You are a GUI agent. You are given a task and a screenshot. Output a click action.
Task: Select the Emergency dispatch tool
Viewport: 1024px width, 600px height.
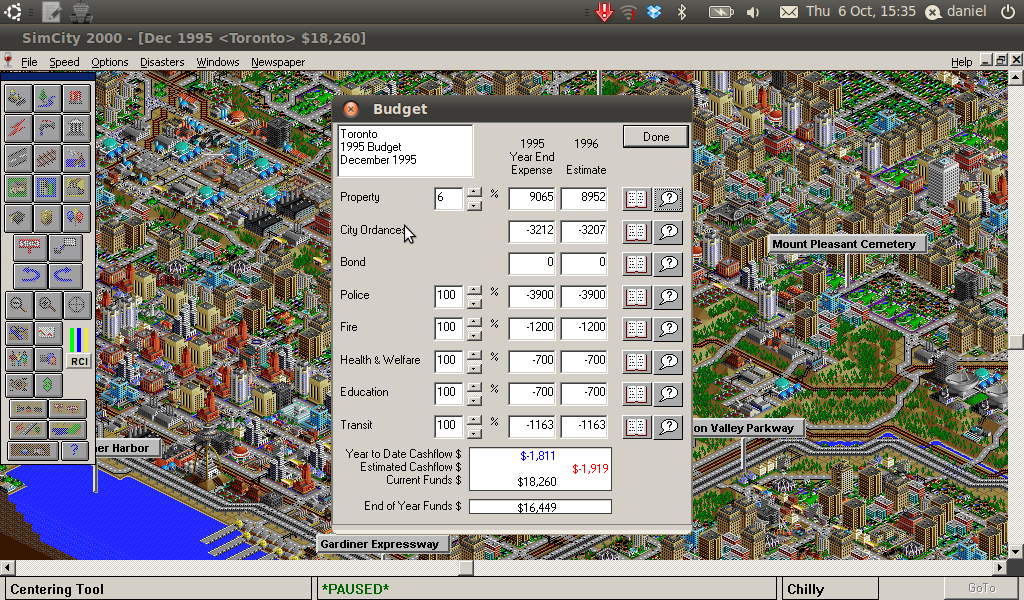click(x=76, y=99)
